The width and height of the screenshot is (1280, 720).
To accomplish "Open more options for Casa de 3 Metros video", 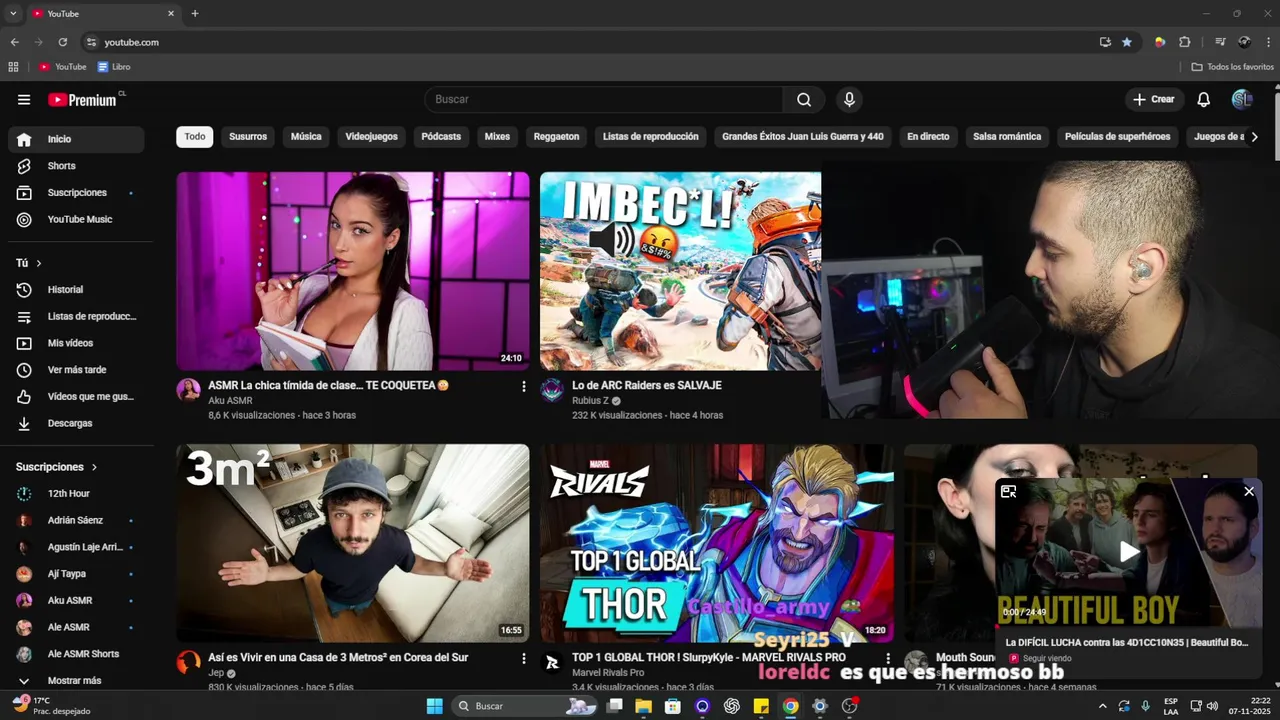I will tap(523, 658).
